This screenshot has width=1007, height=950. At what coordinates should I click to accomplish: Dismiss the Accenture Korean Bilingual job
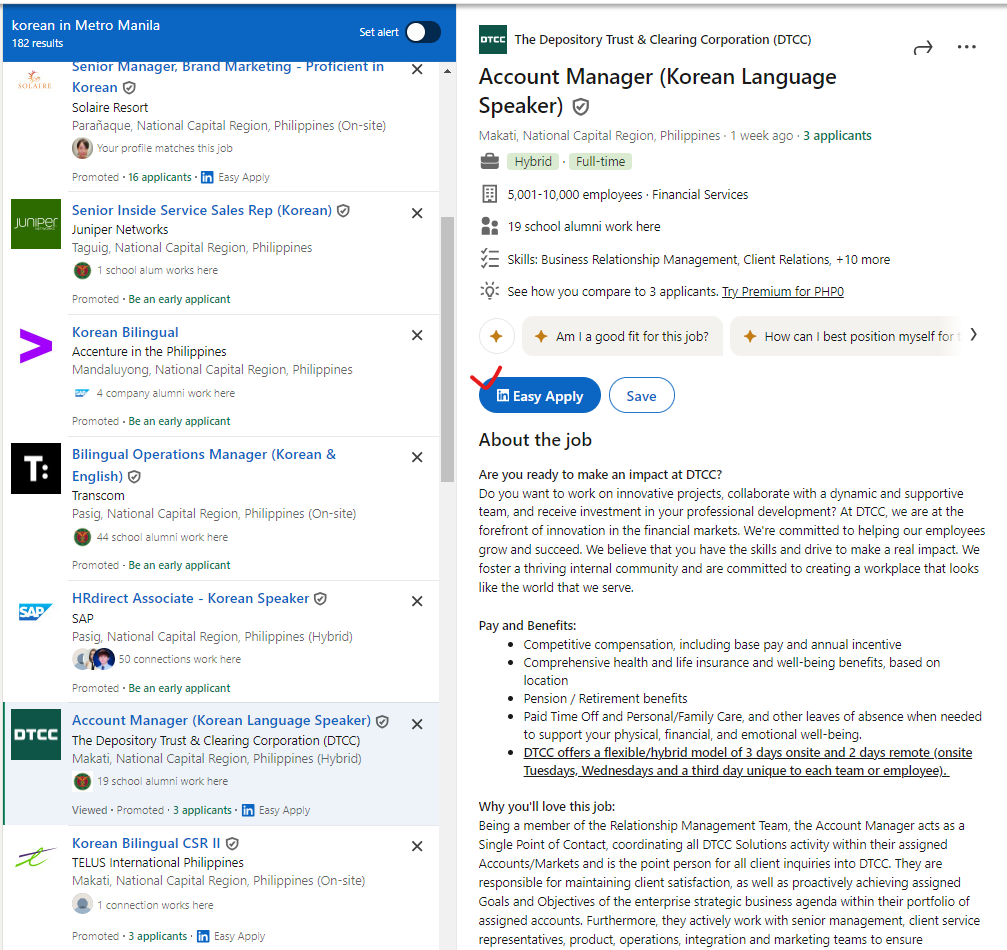(417, 335)
